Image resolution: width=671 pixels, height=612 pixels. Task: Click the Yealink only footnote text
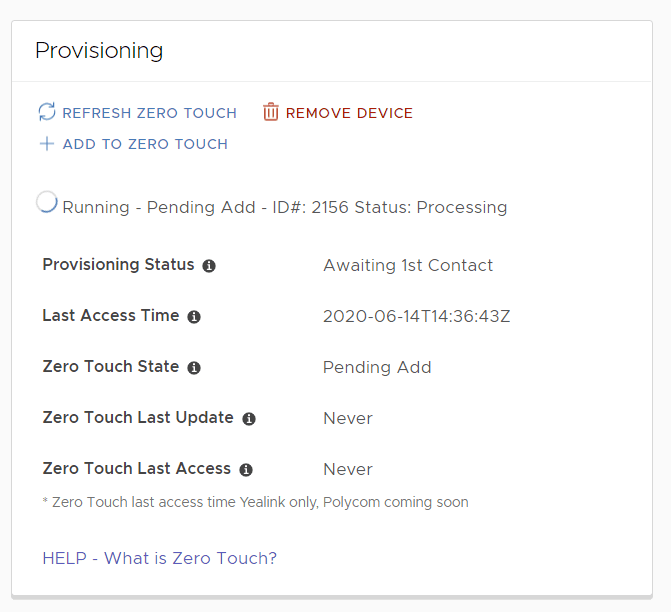tap(255, 502)
